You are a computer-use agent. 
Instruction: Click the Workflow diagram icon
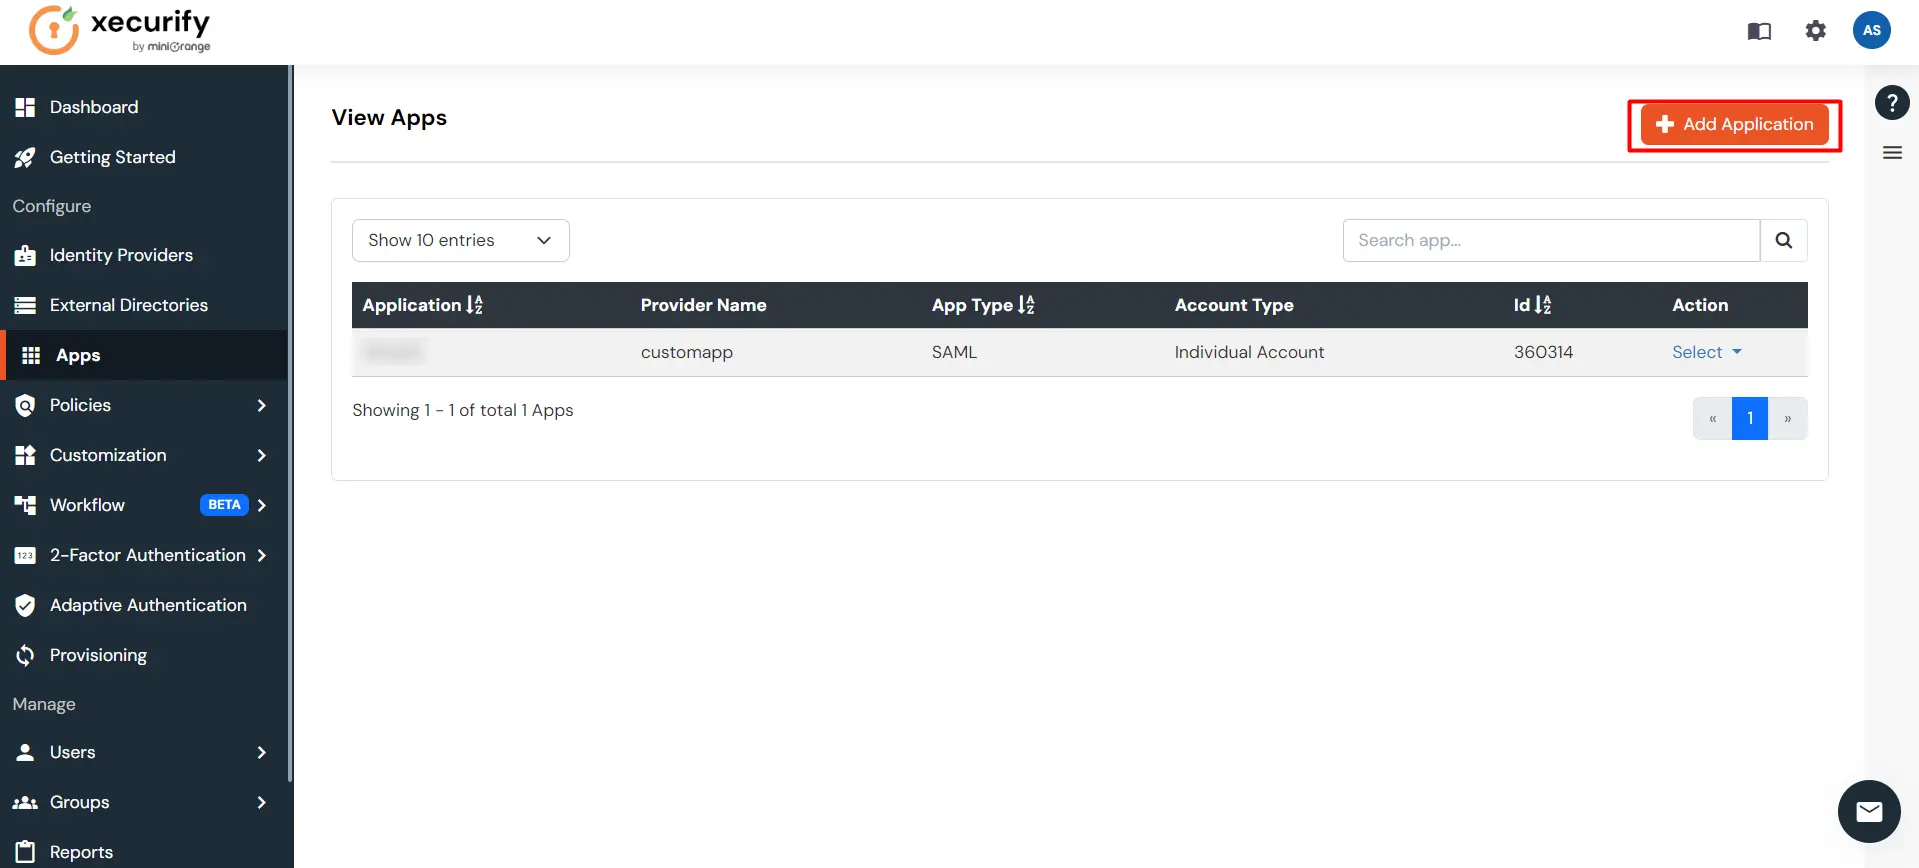click(x=25, y=505)
